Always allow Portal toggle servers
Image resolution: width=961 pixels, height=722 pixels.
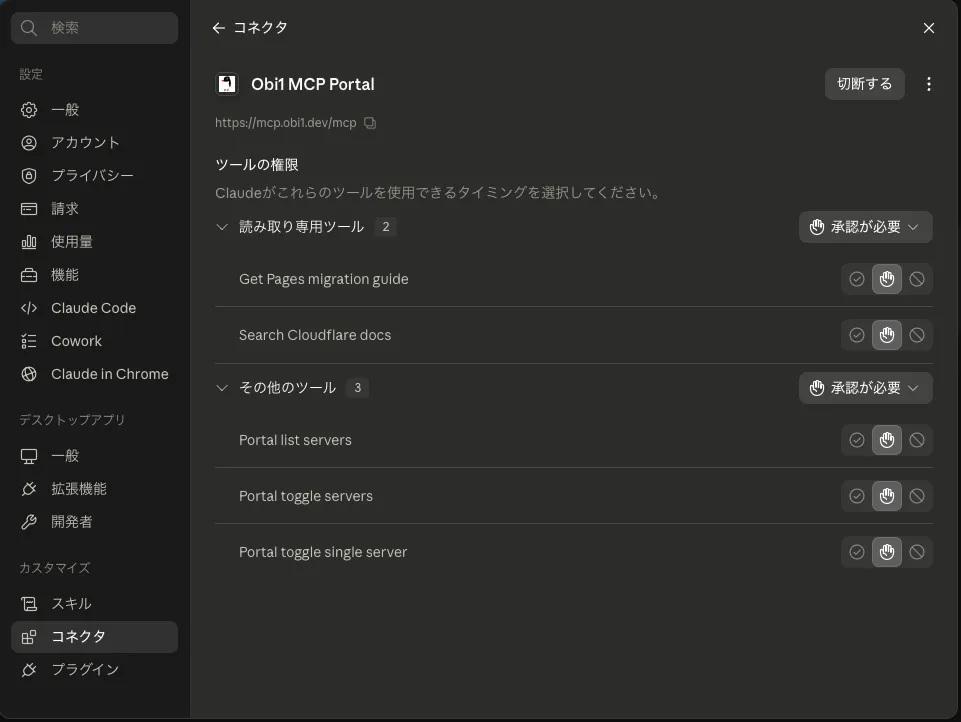(x=857, y=496)
